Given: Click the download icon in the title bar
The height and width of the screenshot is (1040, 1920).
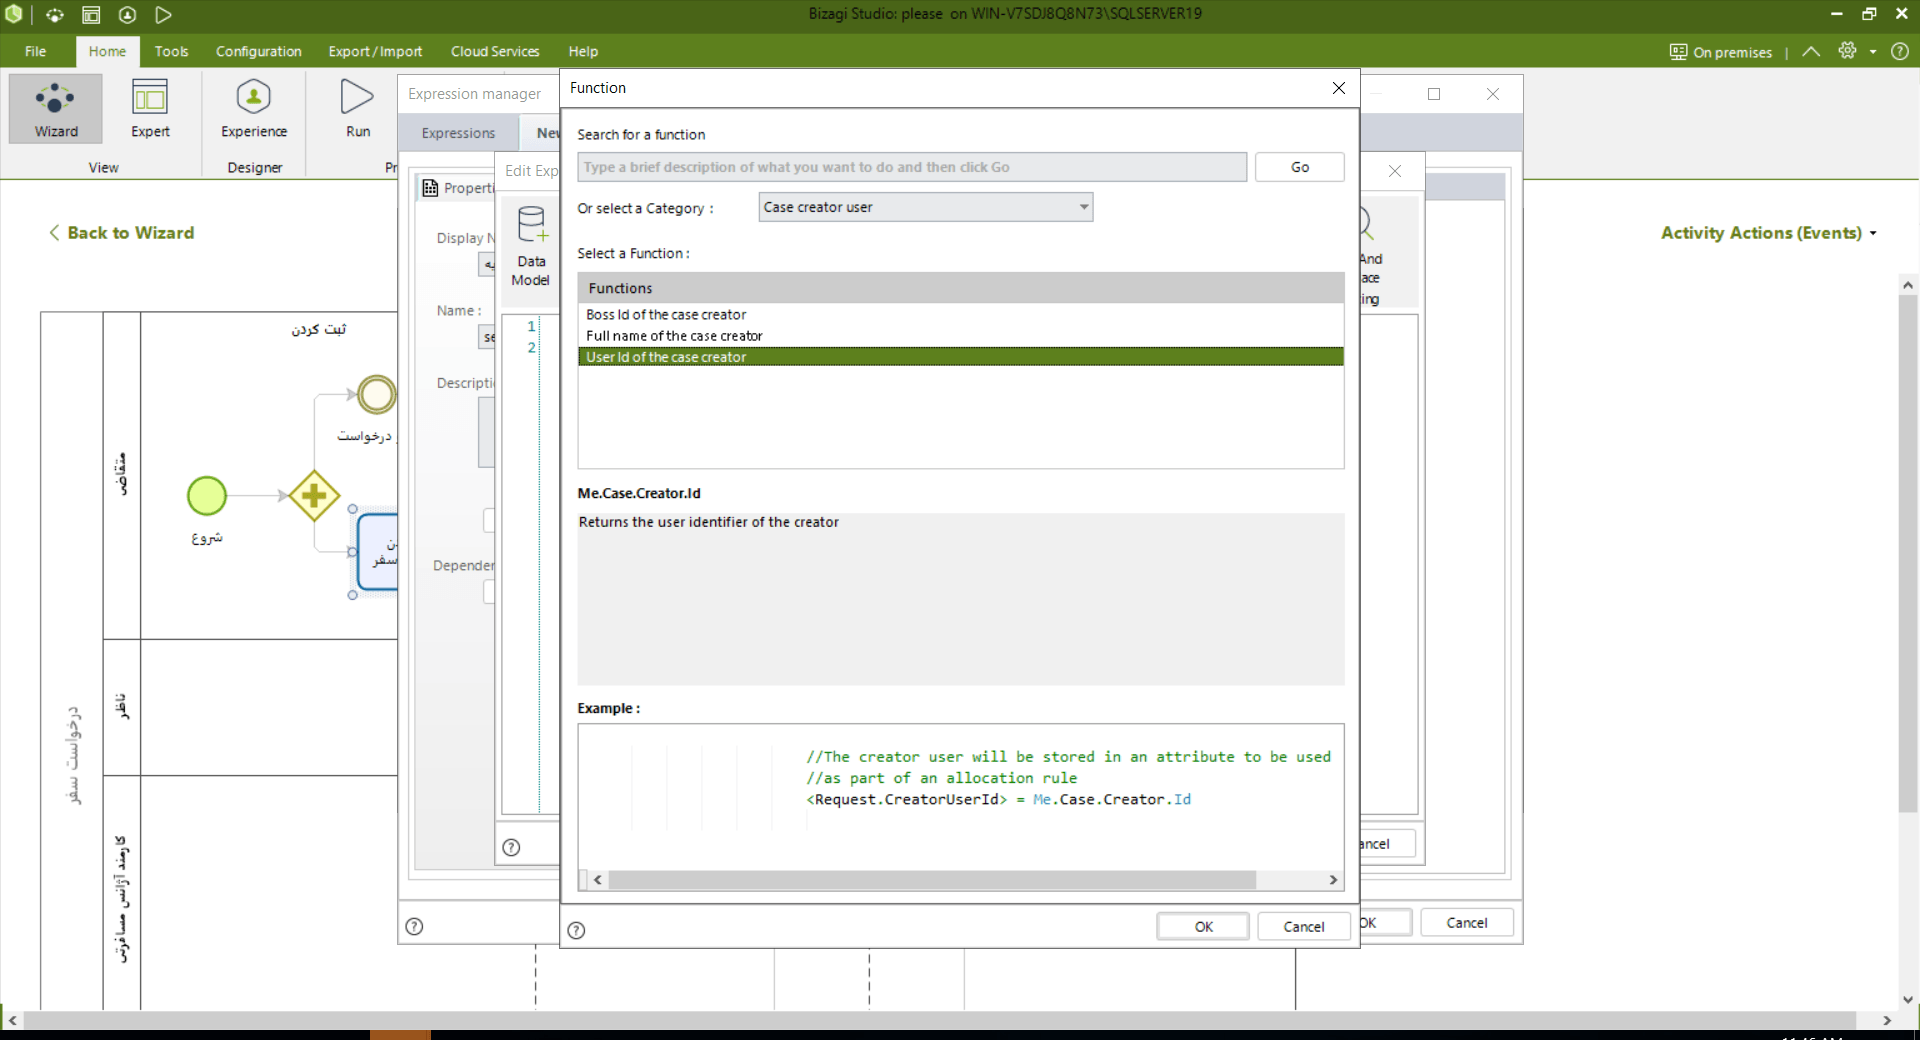Looking at the screenshot, I should click(x=127, y=14).
